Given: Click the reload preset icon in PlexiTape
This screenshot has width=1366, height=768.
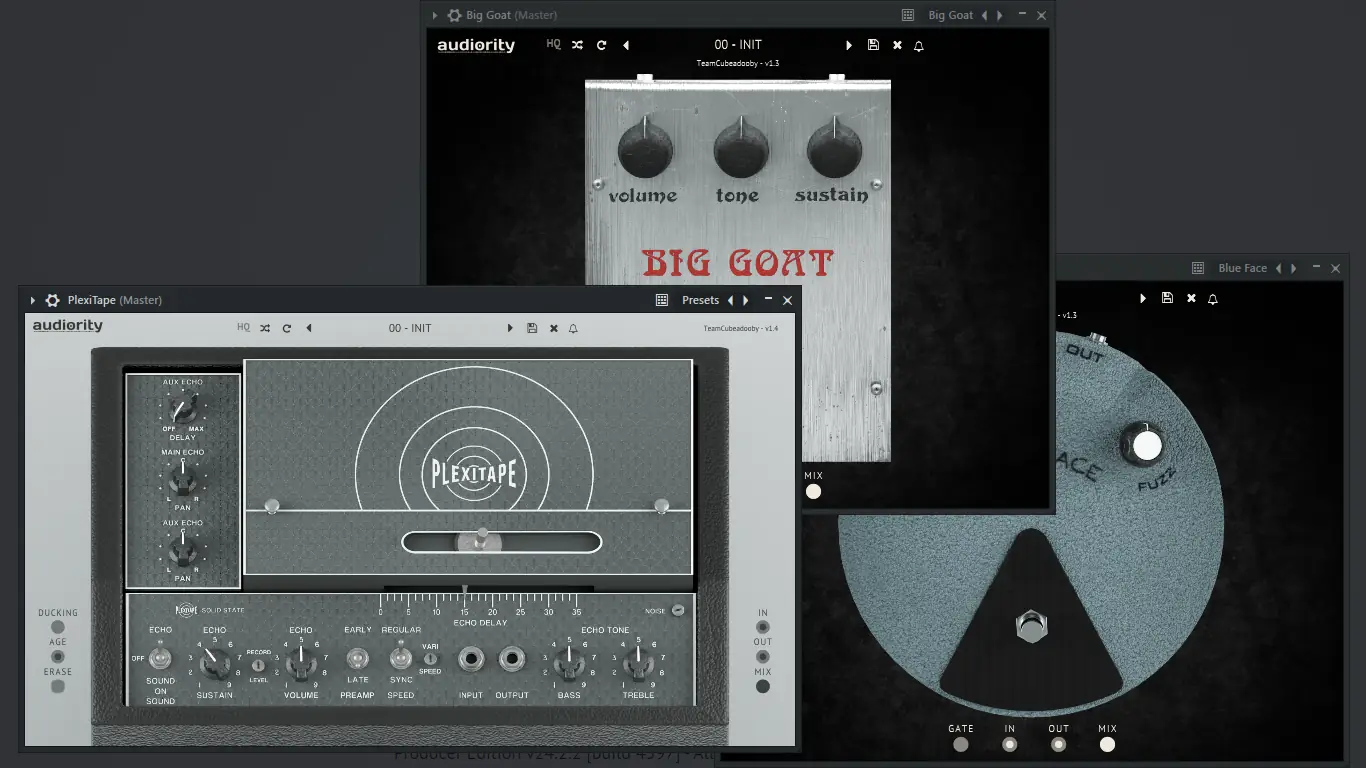Looking at the screenshot, I should pyautogui.click(x=287, y=328).
